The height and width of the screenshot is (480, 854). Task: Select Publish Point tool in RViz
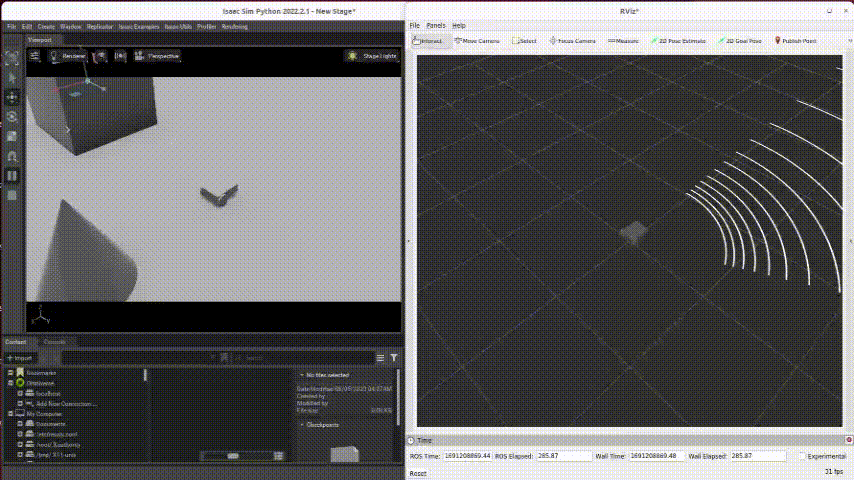[795, 41]
